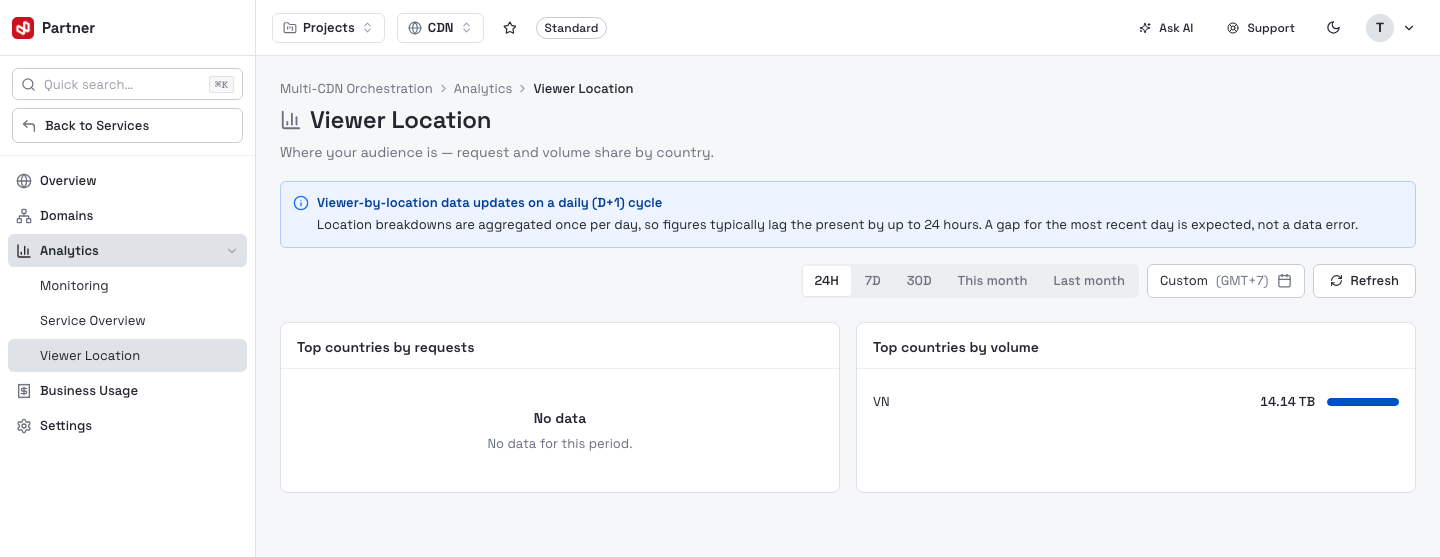
Task: Click the Support lifebuoy icon
Action: click(1233, 28)
